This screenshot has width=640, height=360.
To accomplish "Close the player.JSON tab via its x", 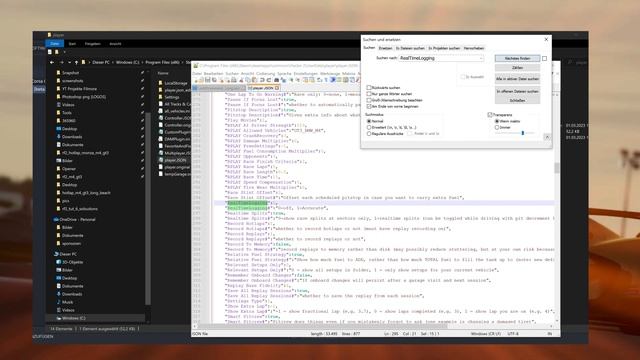I will pyautogui.click(x=277, y=88).
